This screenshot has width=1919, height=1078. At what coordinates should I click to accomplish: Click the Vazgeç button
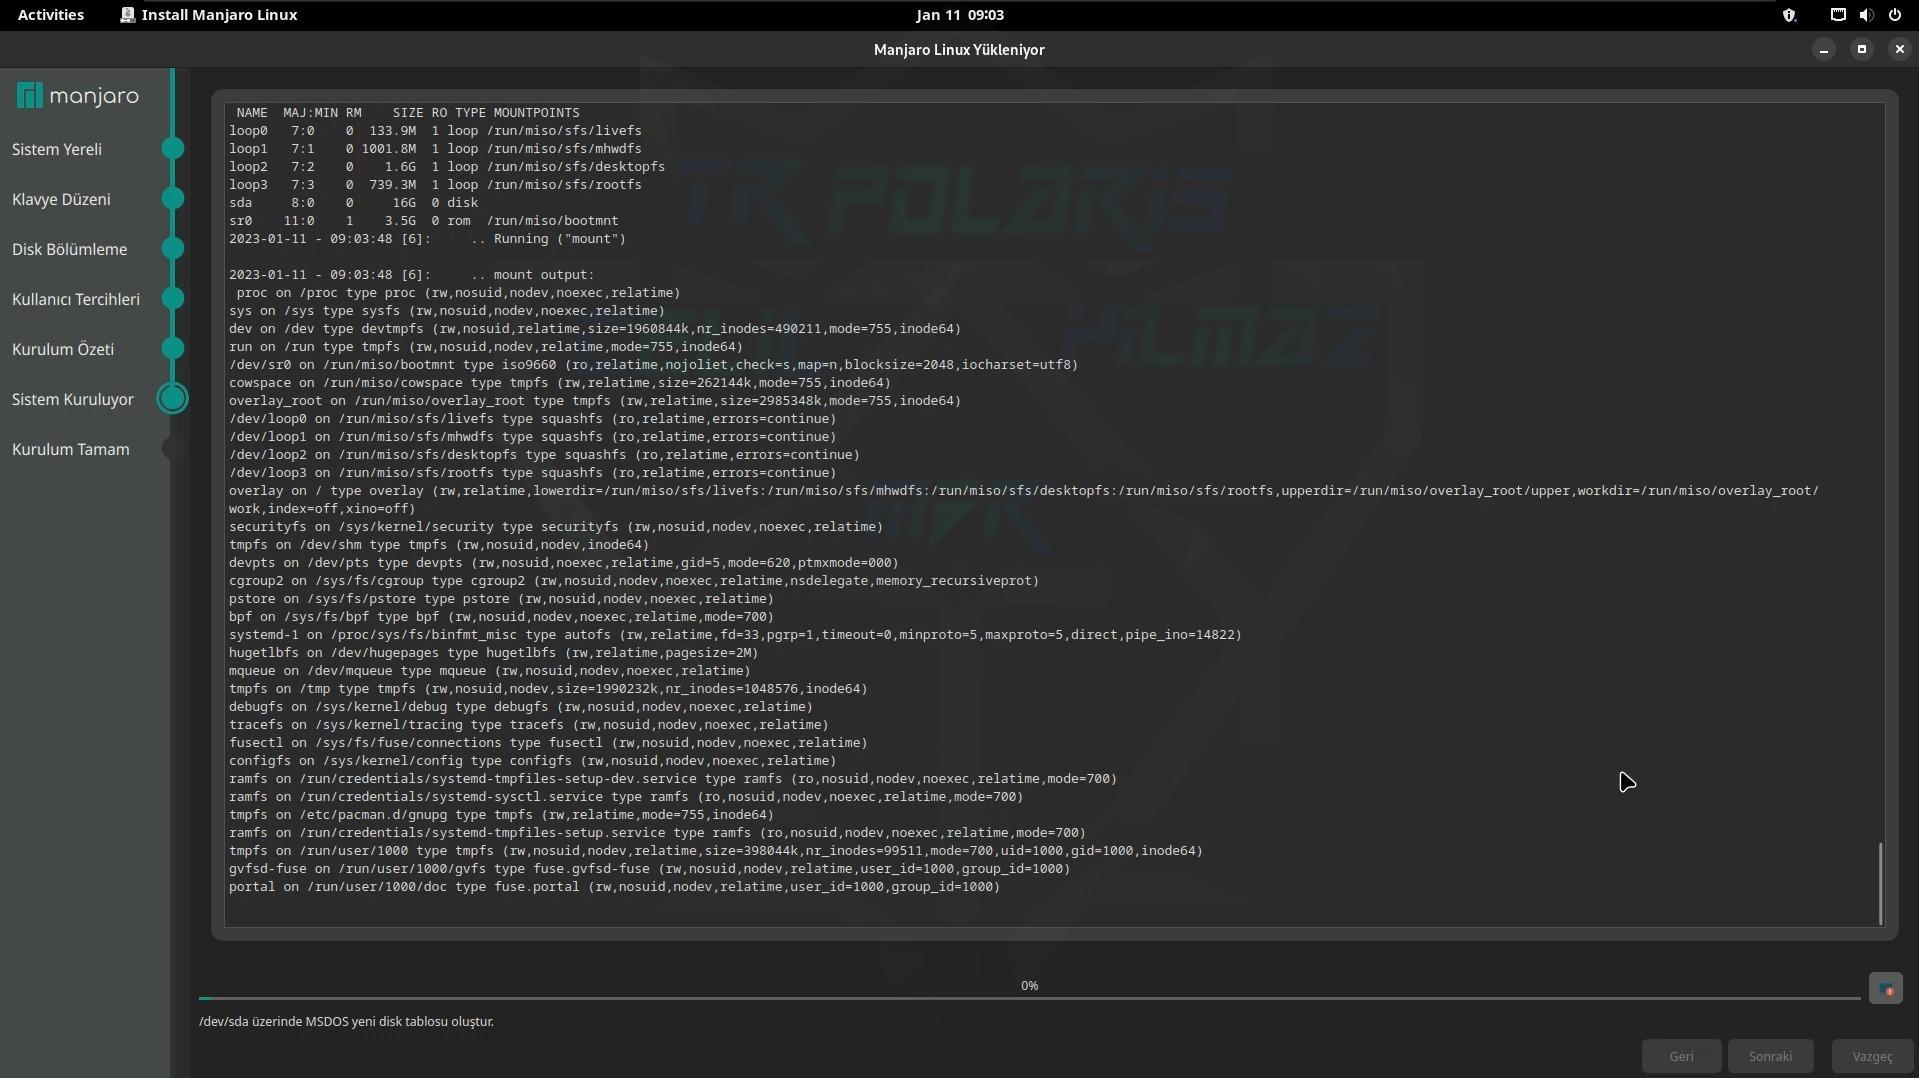point(1872,1056)
